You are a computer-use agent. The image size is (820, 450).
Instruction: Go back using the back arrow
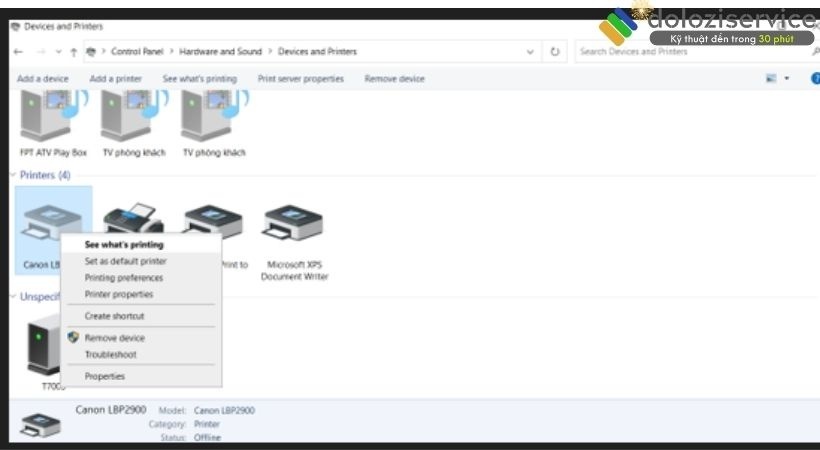(18, 52)
